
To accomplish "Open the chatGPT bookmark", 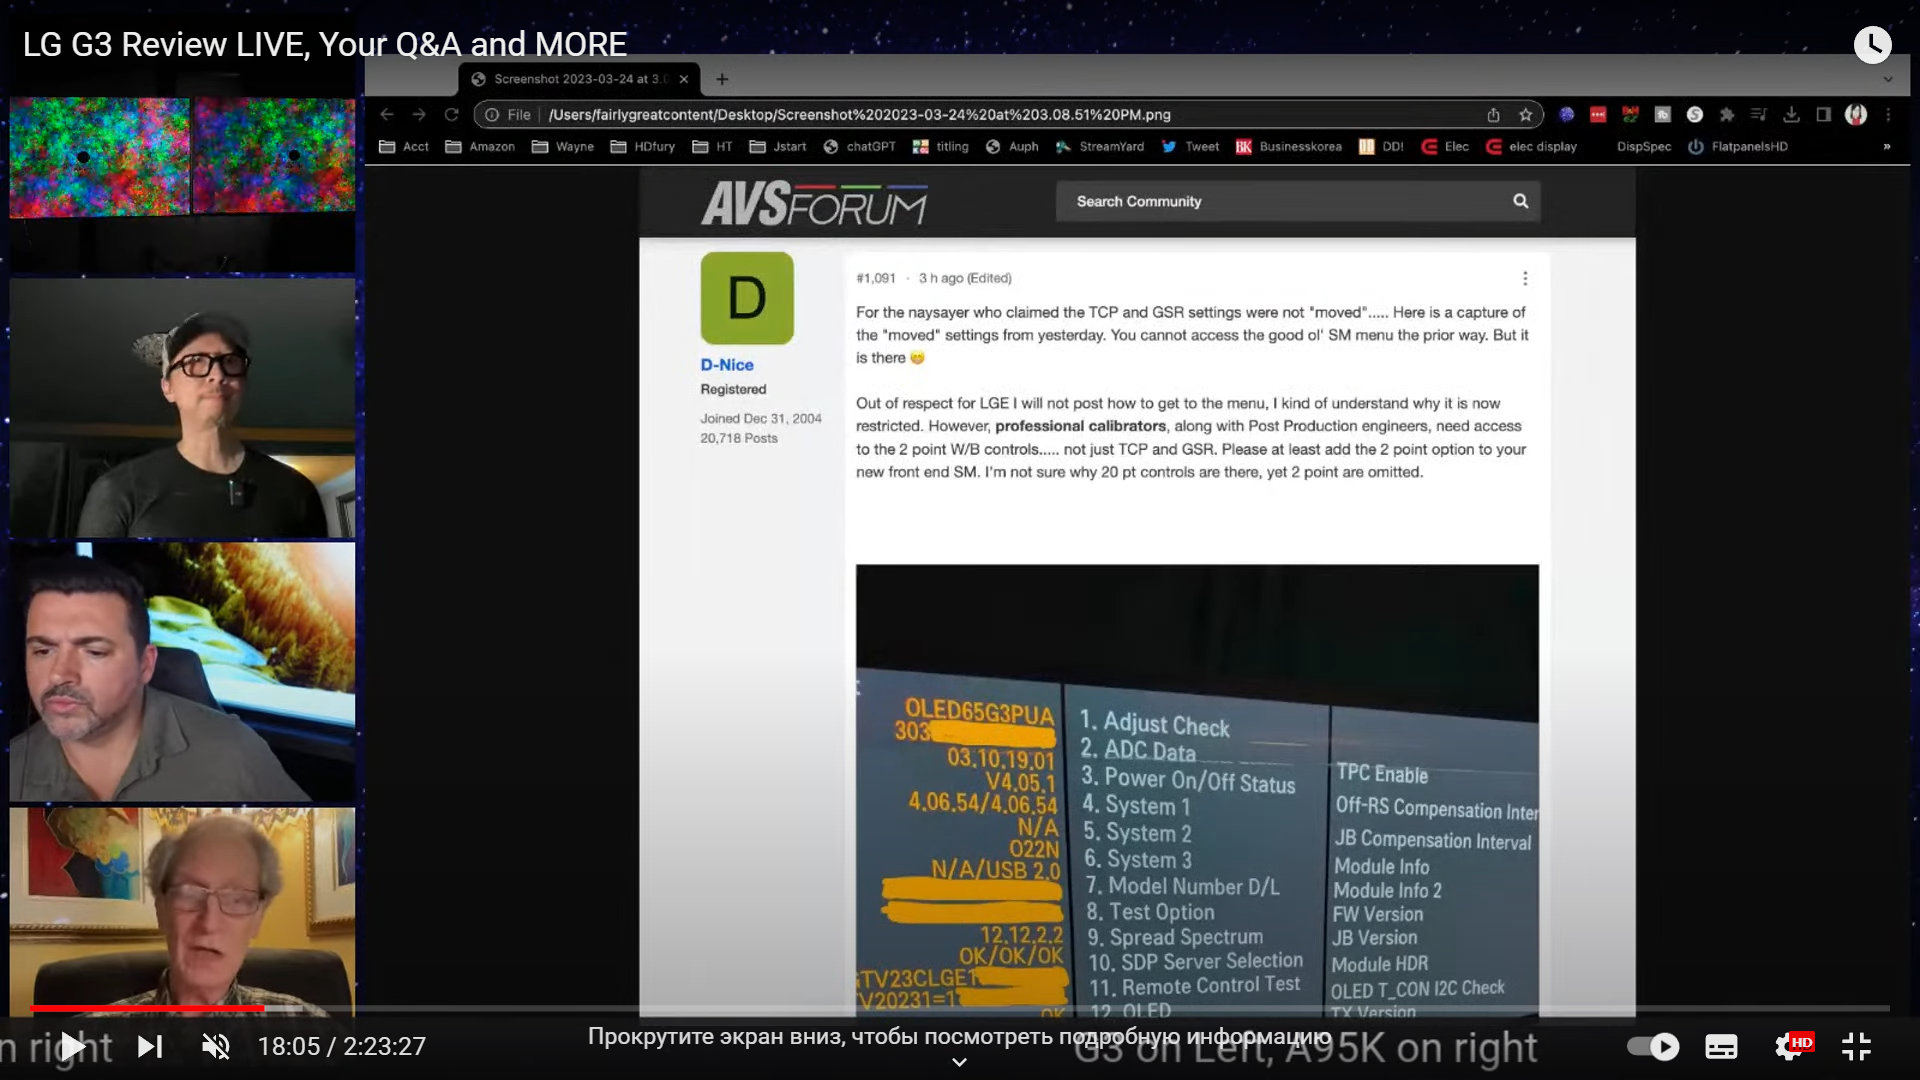I will [860, 146].
